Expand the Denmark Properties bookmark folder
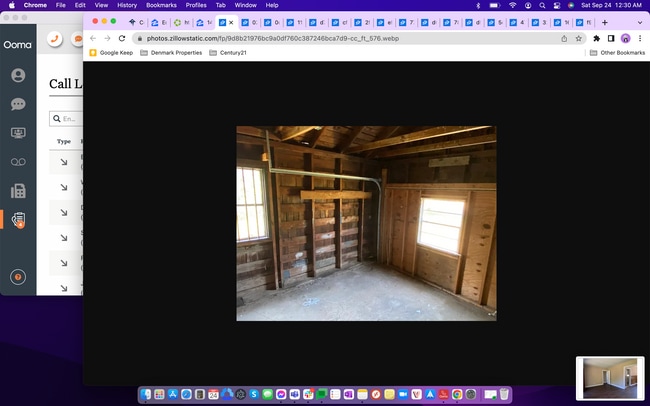The image size is (650, 406). click(171, 53)
